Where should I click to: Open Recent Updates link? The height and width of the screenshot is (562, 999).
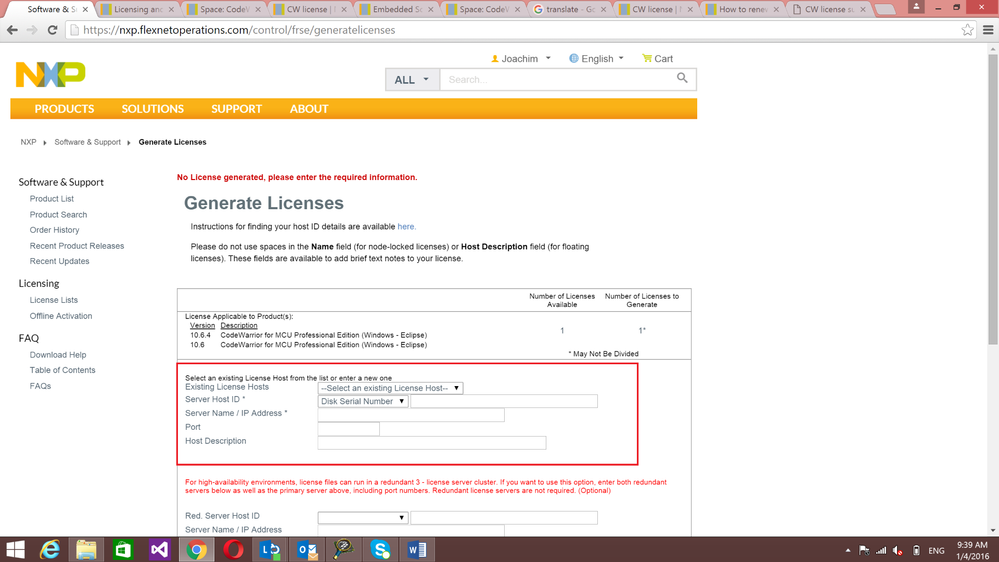tap(59, 261)
